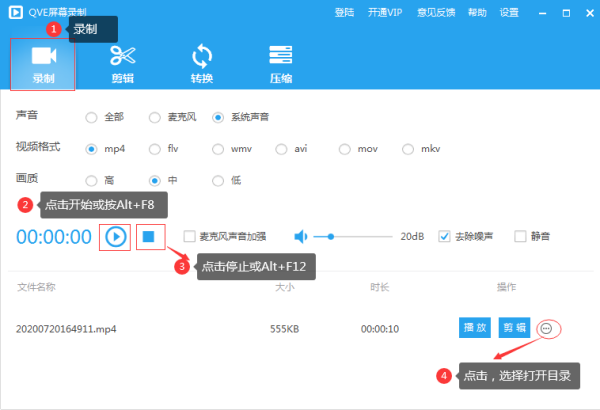Select 麦克风 sound source radio button

(155, 117)
